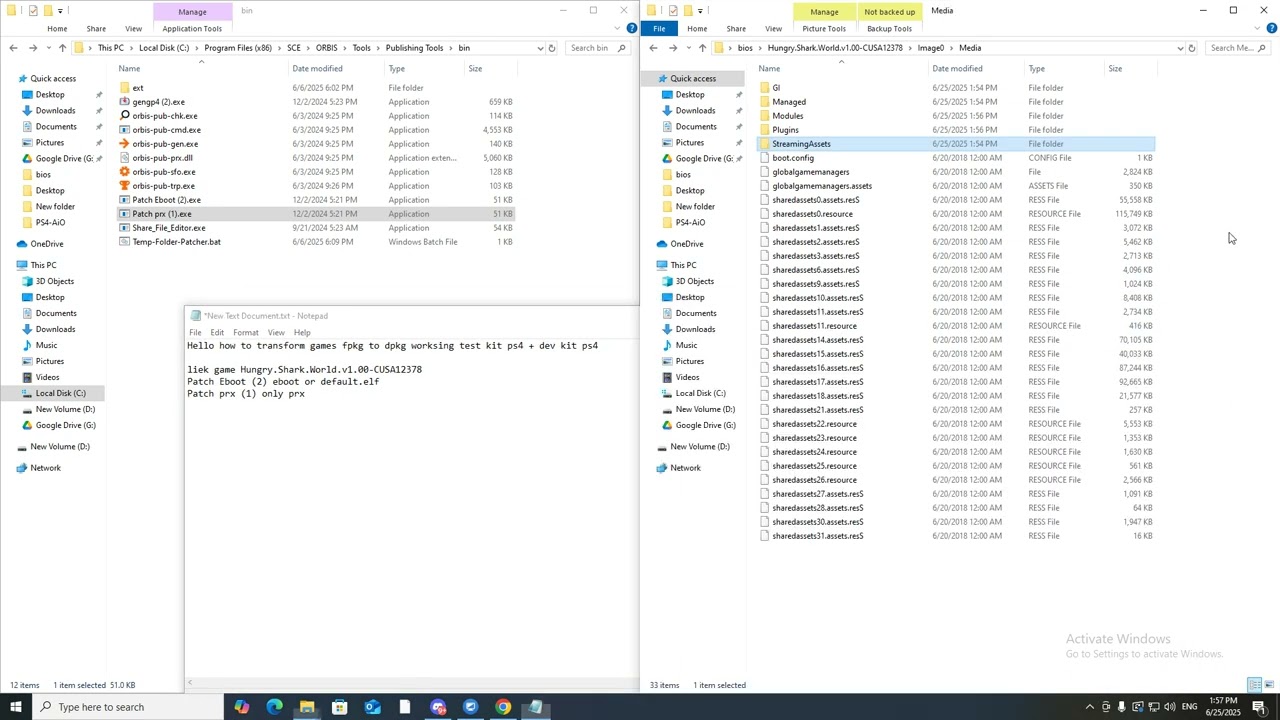Select Patch Eboot (2).exe file
The width and height of the screenshot is (1280, 720).
(166, 200)
